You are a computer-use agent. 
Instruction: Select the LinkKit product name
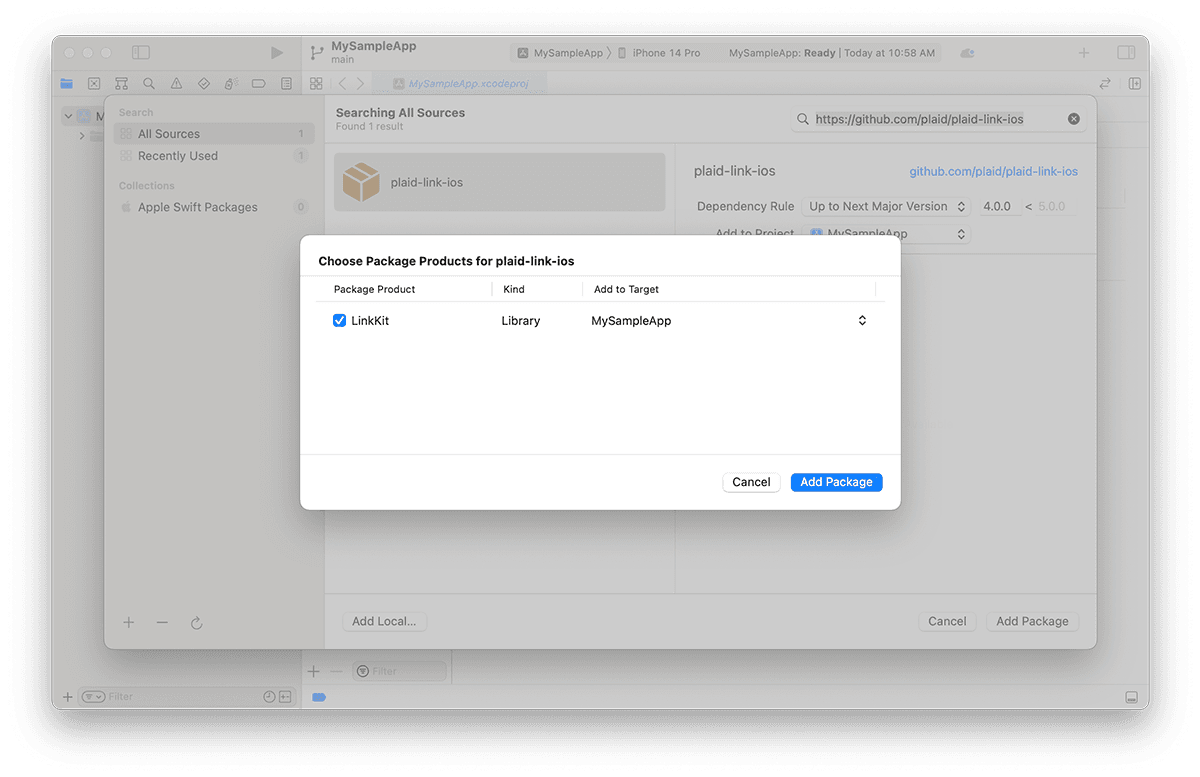click(x=370, y=321)
